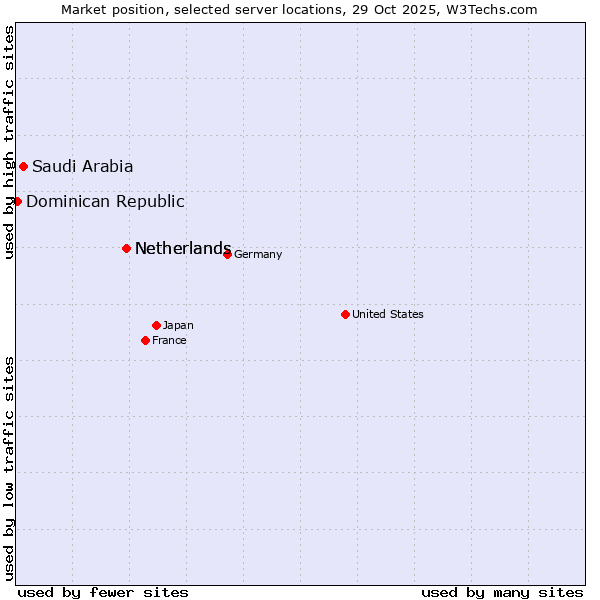Click the 'Saudi Arabia' text label
The width and height of the screenshot is (600, 600).
click(82, 167)
